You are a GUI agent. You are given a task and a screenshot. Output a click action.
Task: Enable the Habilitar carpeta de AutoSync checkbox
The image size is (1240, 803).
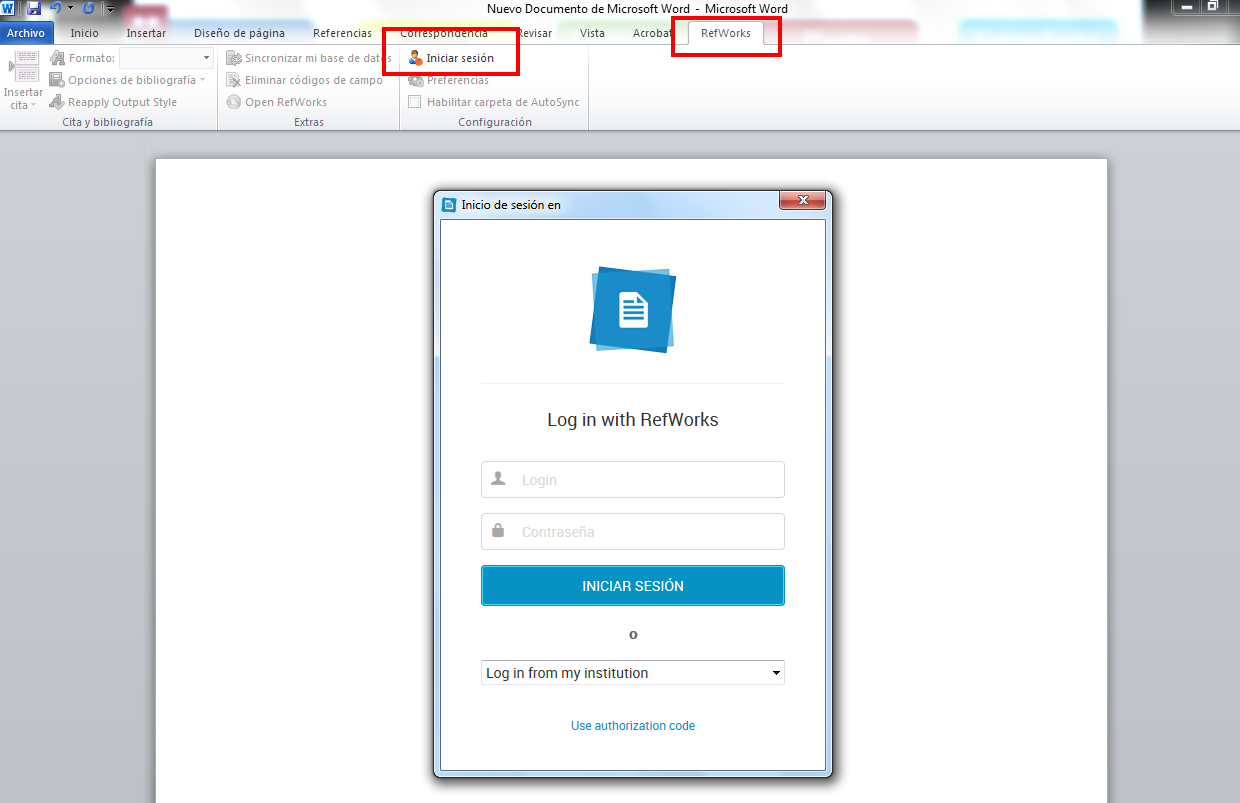[415, 102]
